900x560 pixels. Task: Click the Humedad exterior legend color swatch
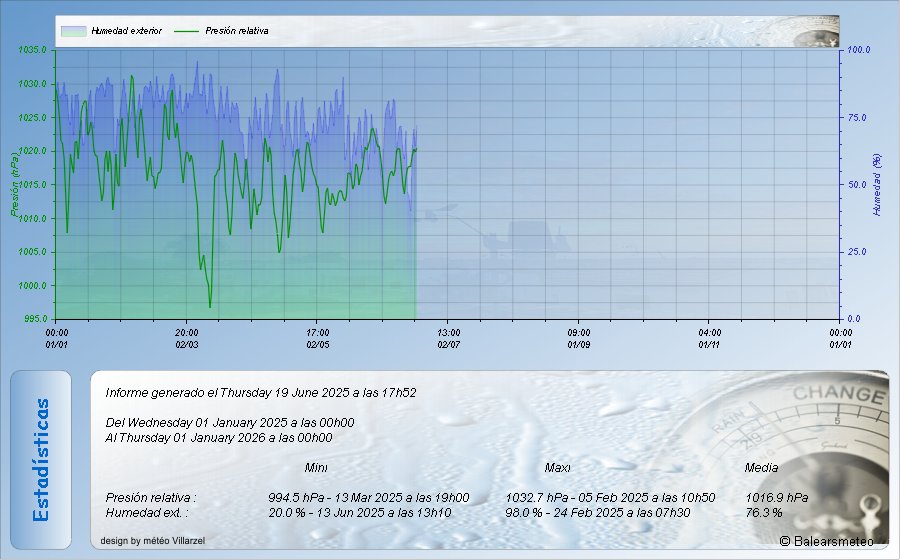click(73, 31)
